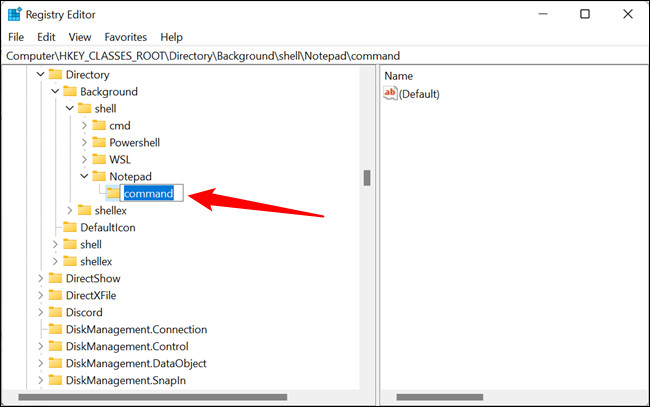Expand the Discord key

point(40,313)
